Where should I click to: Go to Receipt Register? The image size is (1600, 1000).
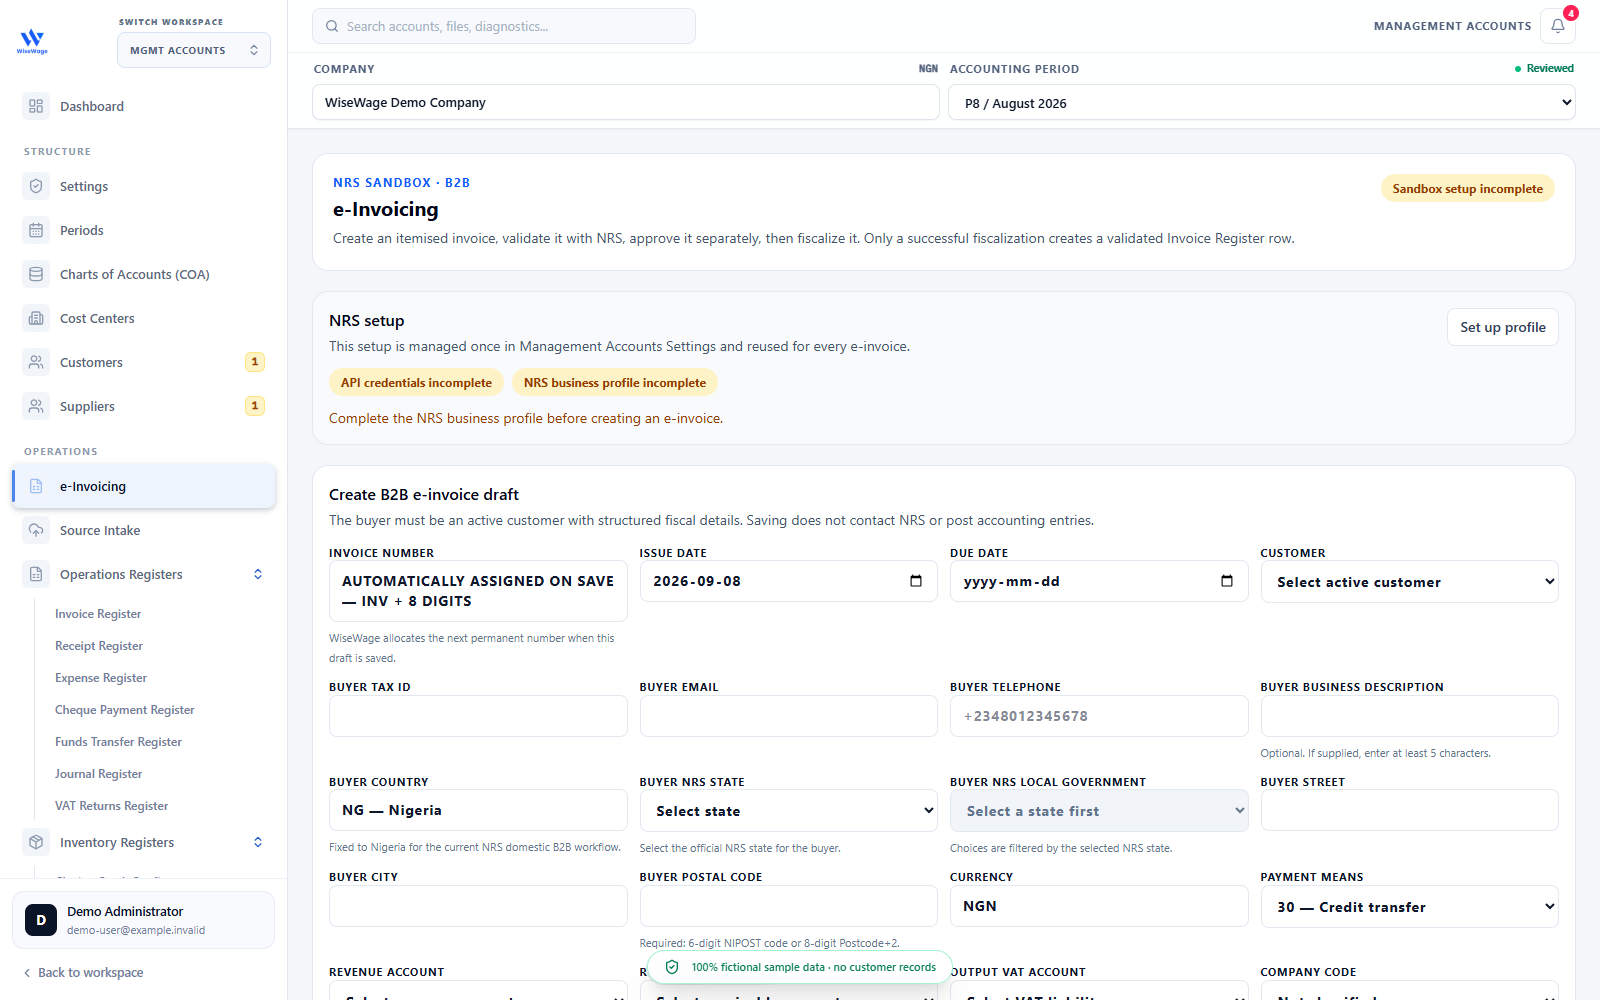tap(99, 646)
